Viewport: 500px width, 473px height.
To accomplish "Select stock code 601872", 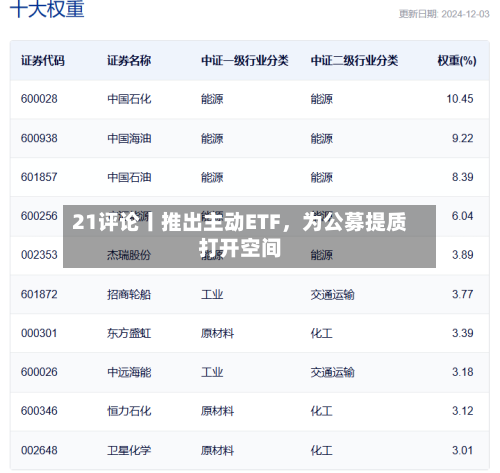I will [x=39, y=294].
